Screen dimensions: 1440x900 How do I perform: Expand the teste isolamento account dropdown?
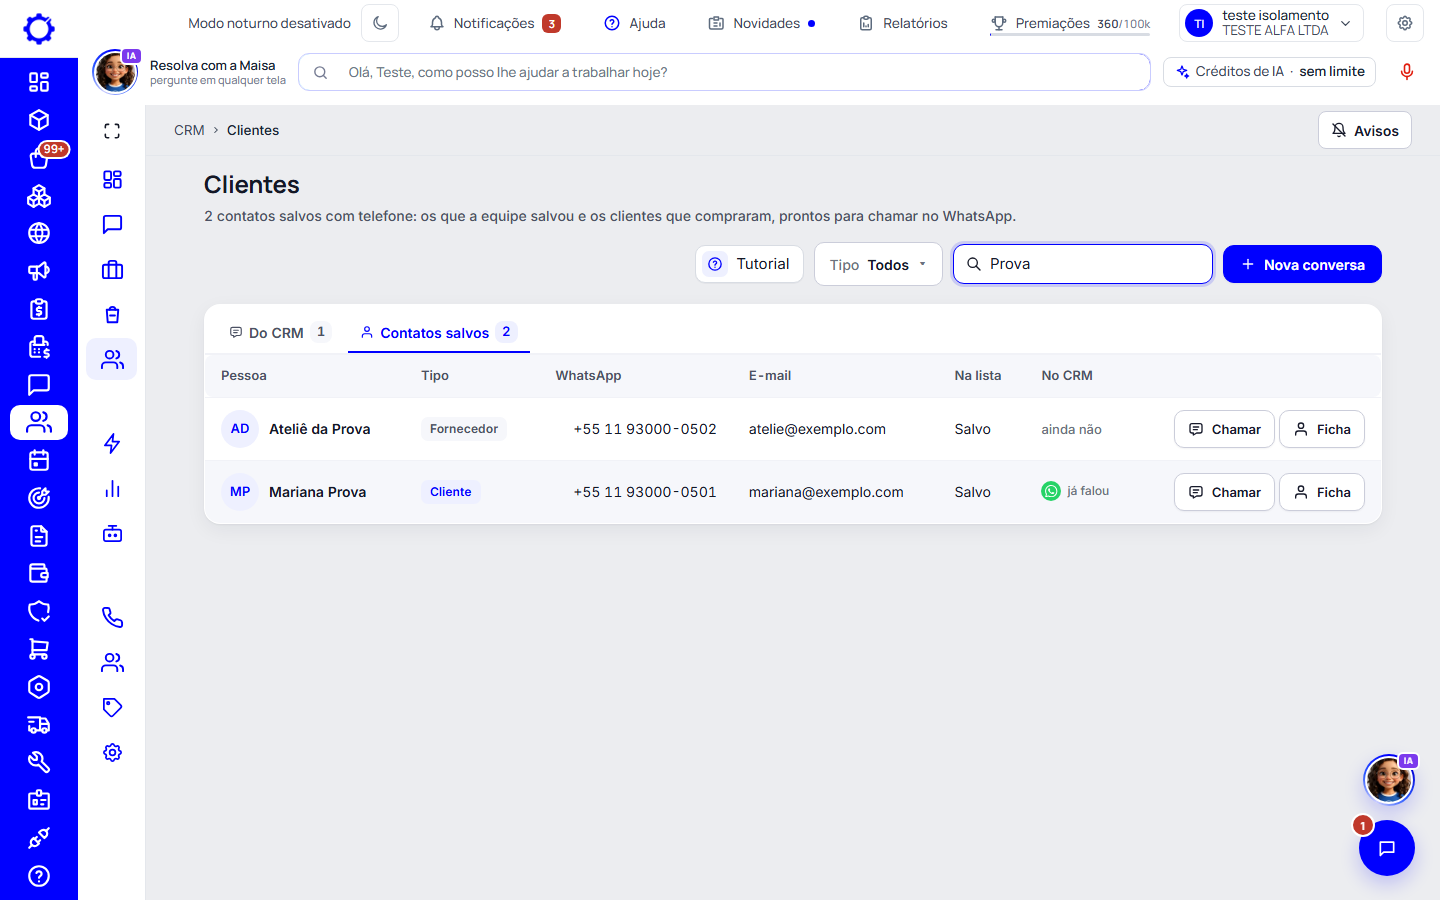click(x=1272, y=23)
